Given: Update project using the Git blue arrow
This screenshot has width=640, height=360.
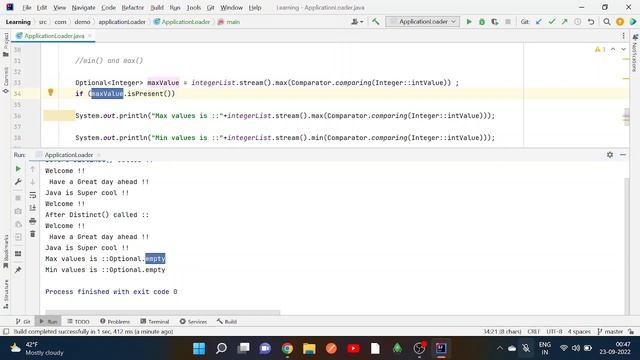Looking at the screenshot, I should coord(539,22).
